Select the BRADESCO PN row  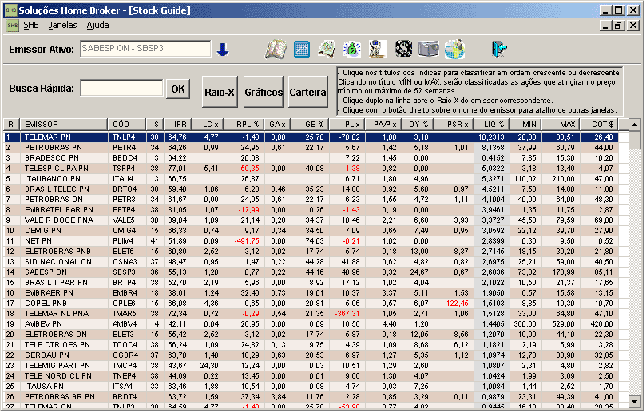pyautogui.click(x=311, y=158)
